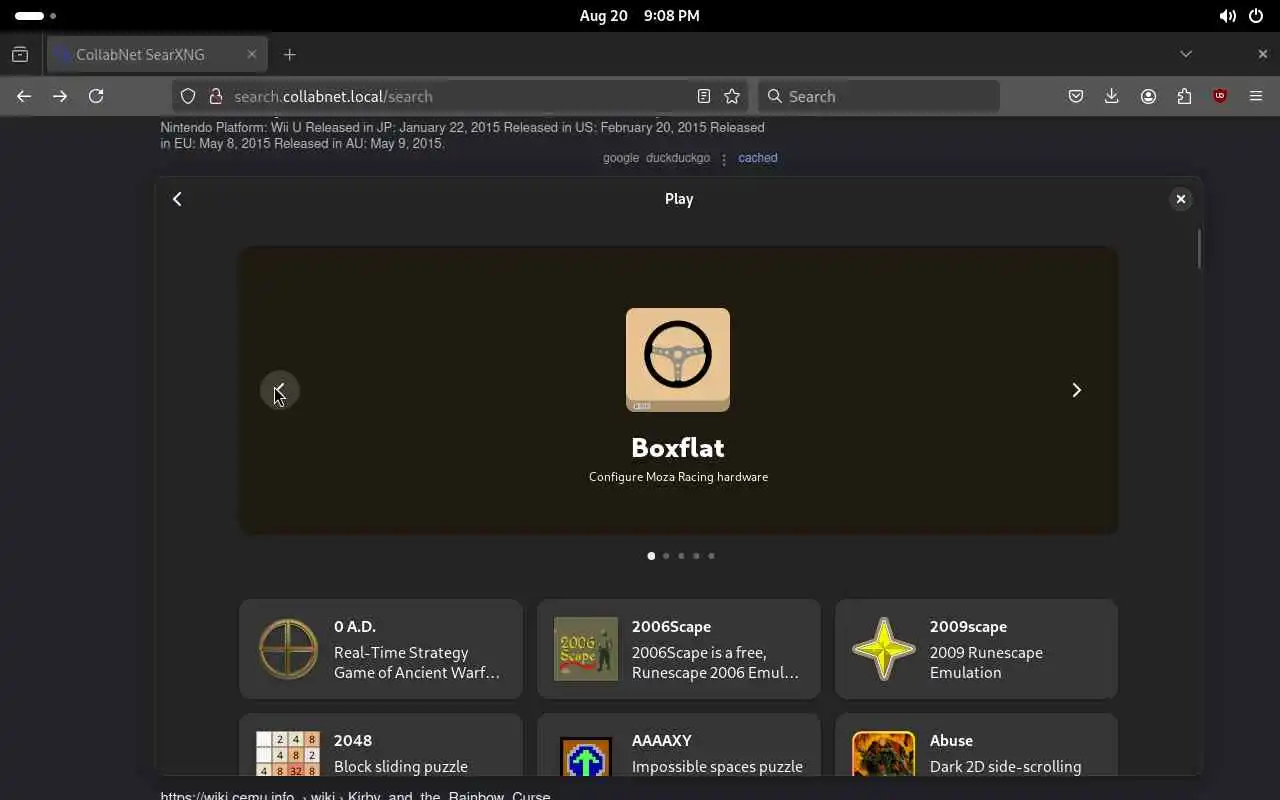Open the Firefox View tab button
1280x800 pixels.
(20, 54)
